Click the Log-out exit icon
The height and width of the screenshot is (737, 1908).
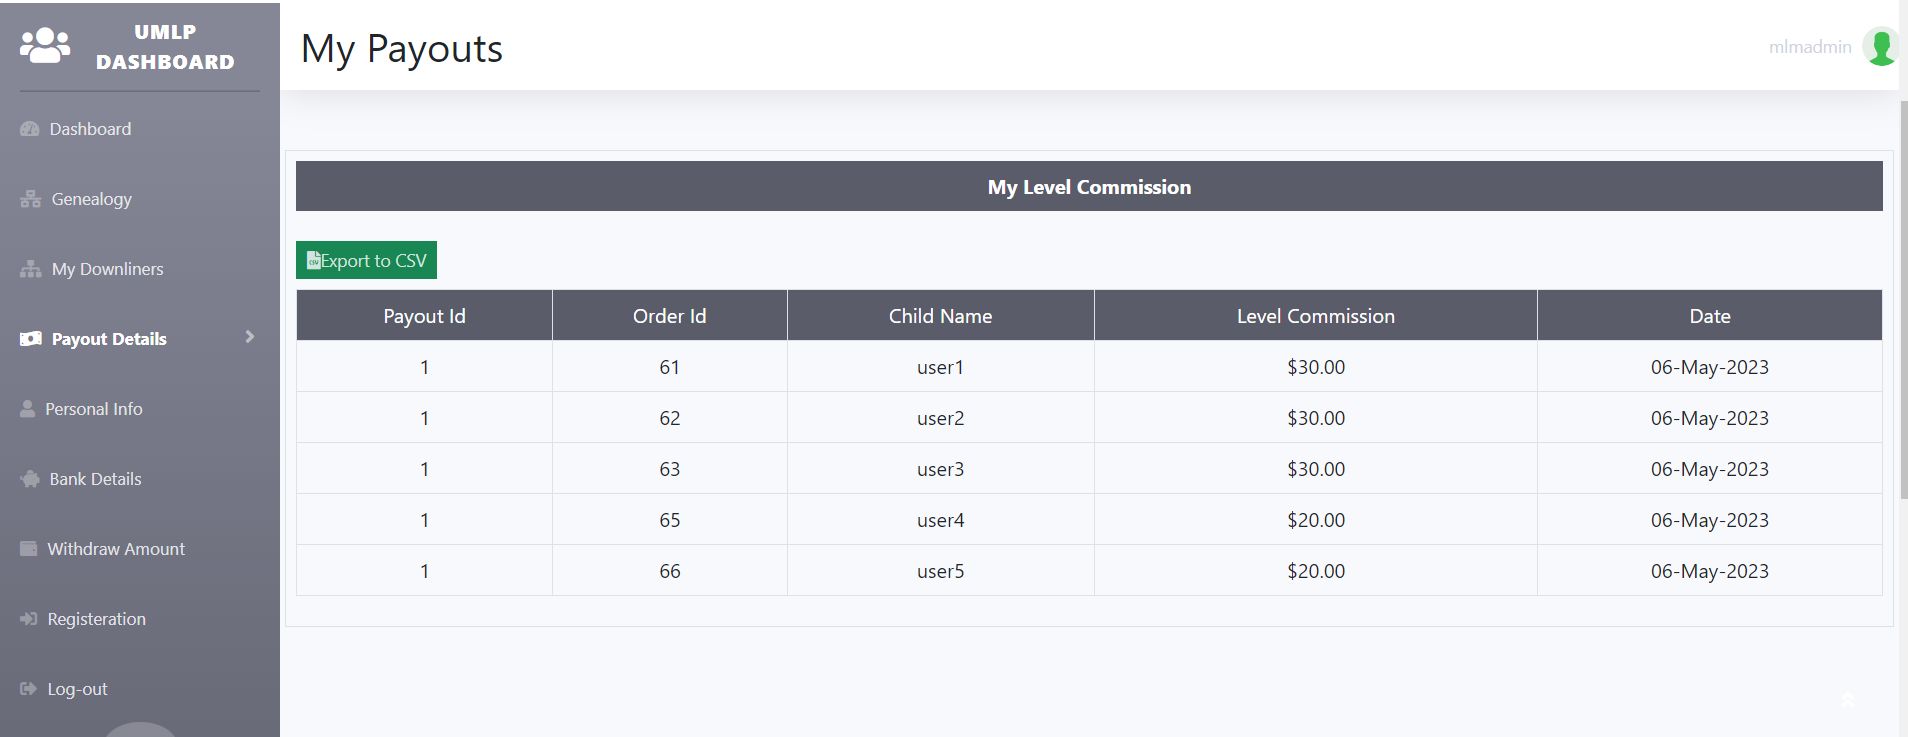pyautogui.click(x=28, y=689)
